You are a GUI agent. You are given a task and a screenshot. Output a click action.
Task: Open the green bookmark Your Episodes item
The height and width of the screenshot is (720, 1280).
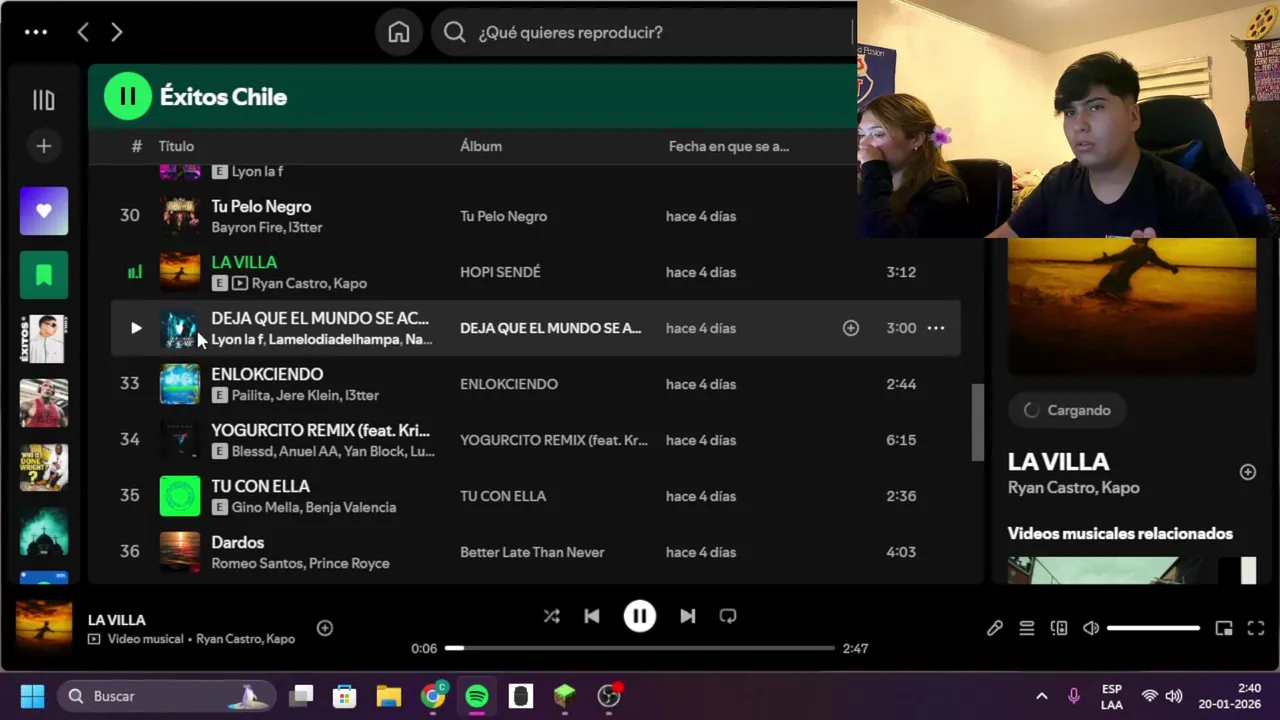44,275
